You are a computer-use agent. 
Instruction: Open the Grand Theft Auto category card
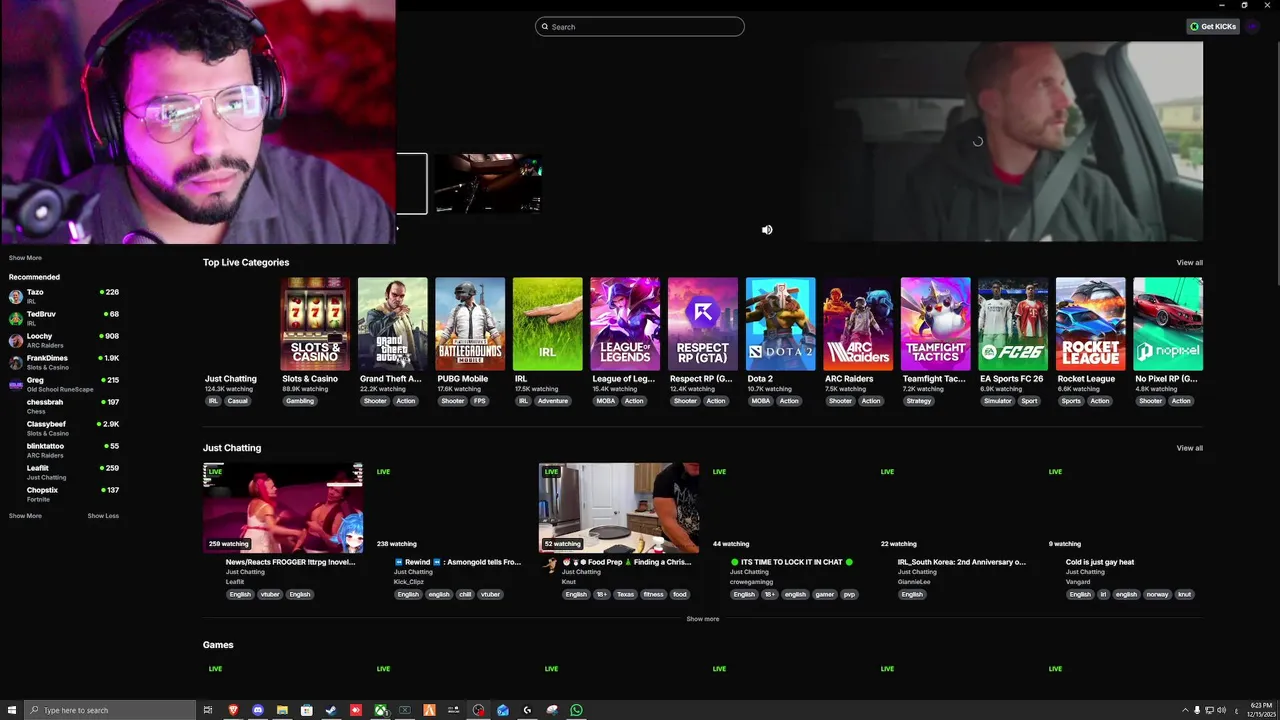pos(393,324)
